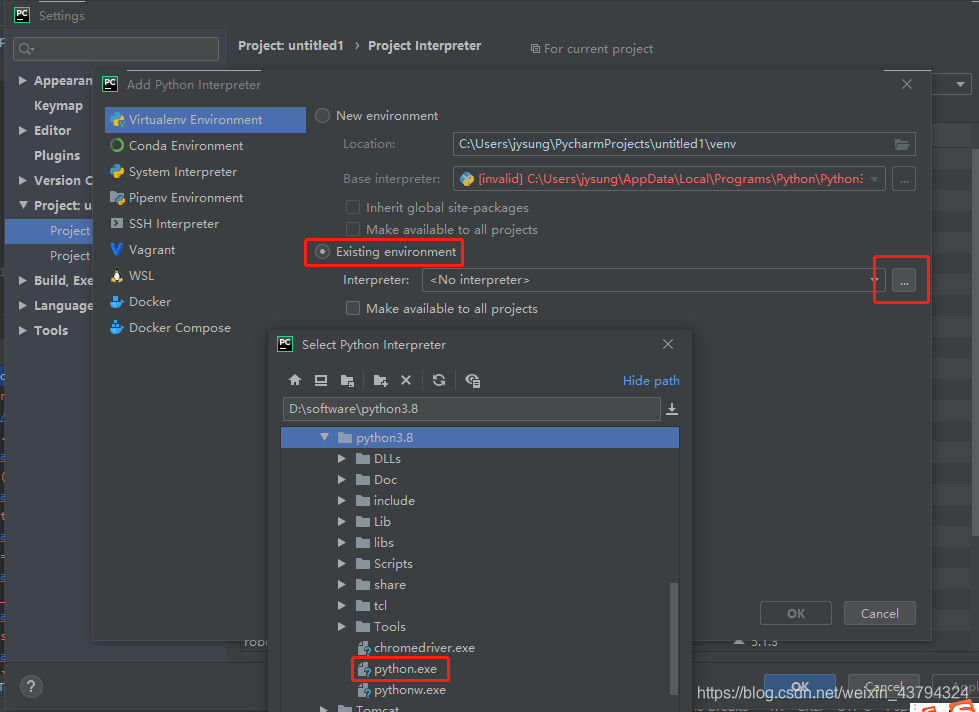Click the Docker Compose icon
The image size is (979, 712).
(117, 328)
